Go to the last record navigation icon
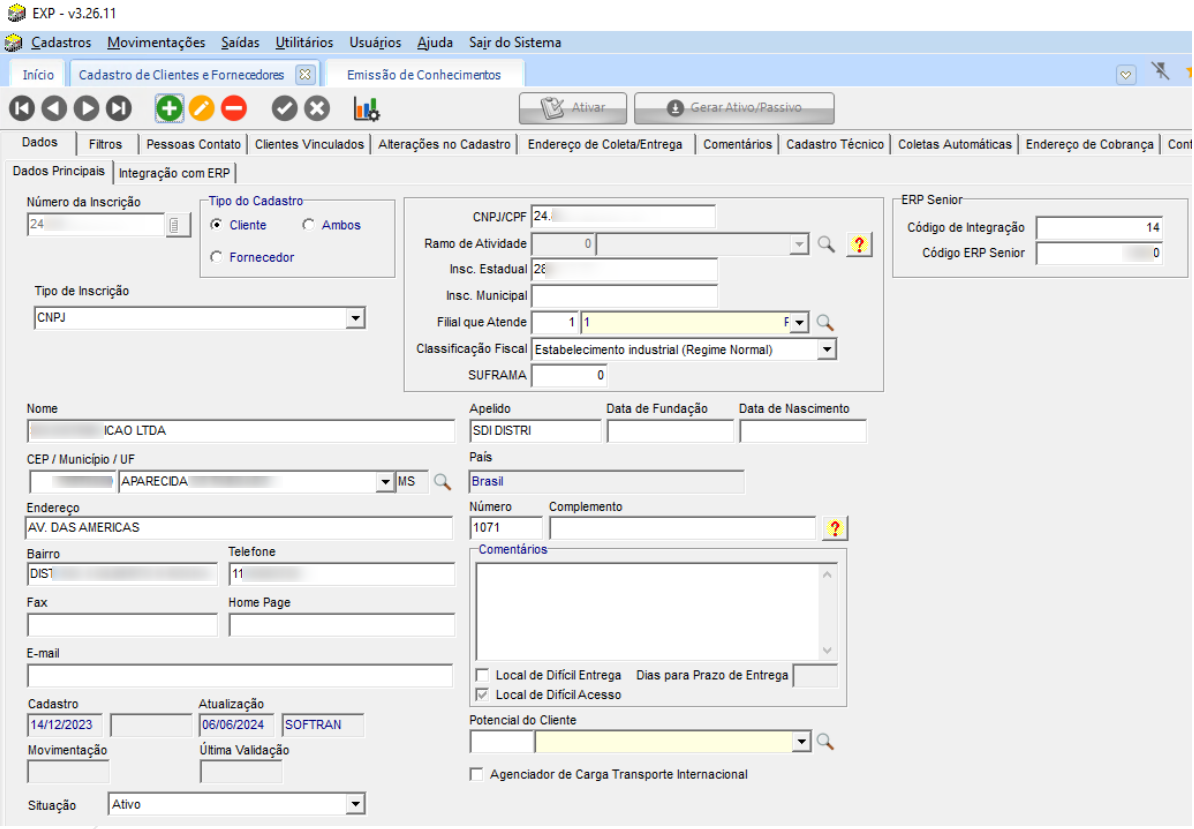The image size is (1194, 829). click(x=119, y=108)
